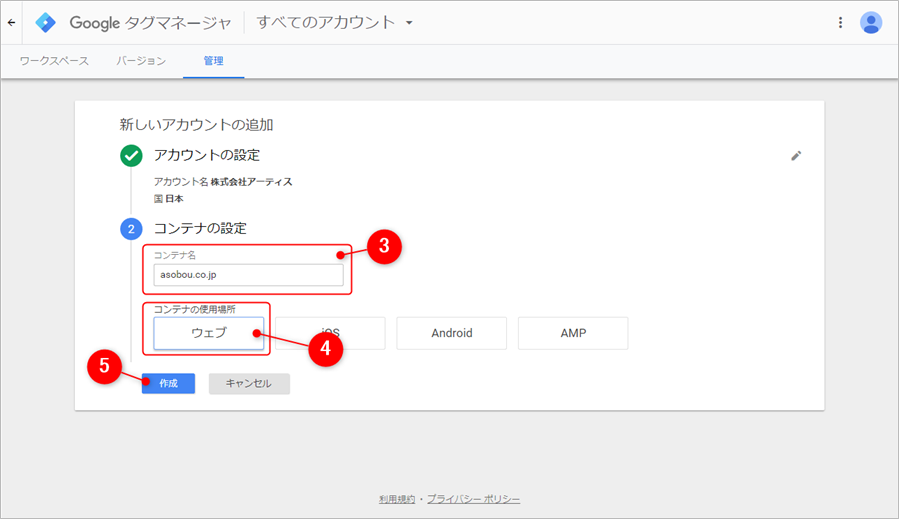The width and height of the screenshot is (899, 519).
Task: Select ウェブ as container usage
Action: coord(209,333)
